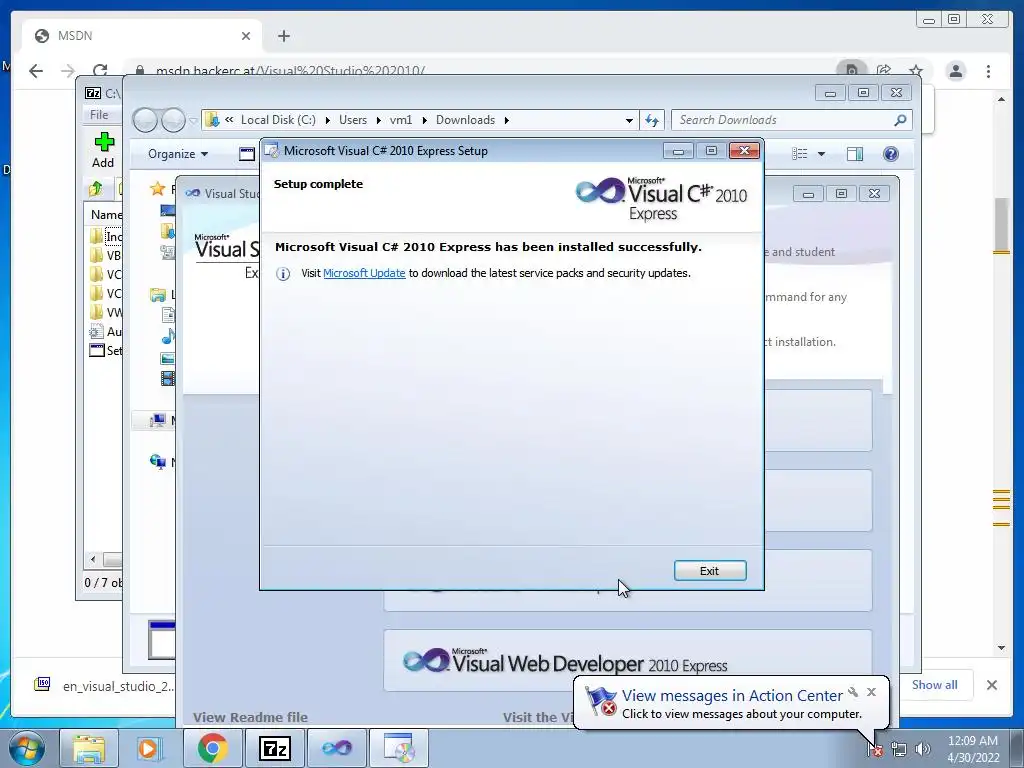Click the change view icon in Explorer
Screen dimensions: 1024x768
pos(800,154)
